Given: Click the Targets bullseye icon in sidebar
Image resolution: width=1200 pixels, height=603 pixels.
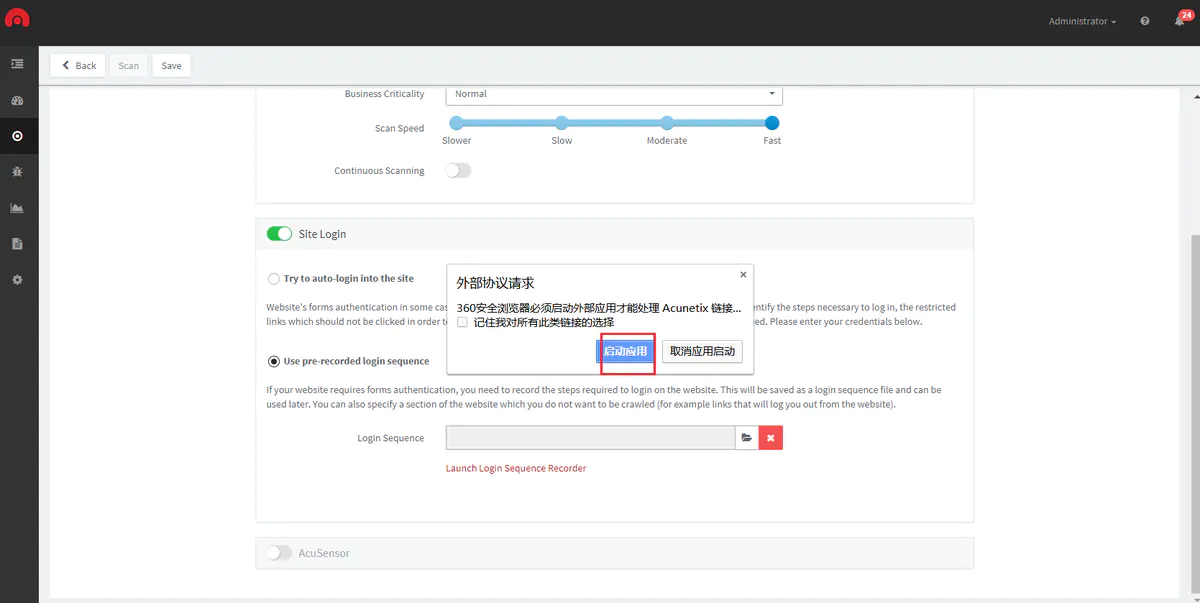Looking at the screenshot, I should [17, 136].
